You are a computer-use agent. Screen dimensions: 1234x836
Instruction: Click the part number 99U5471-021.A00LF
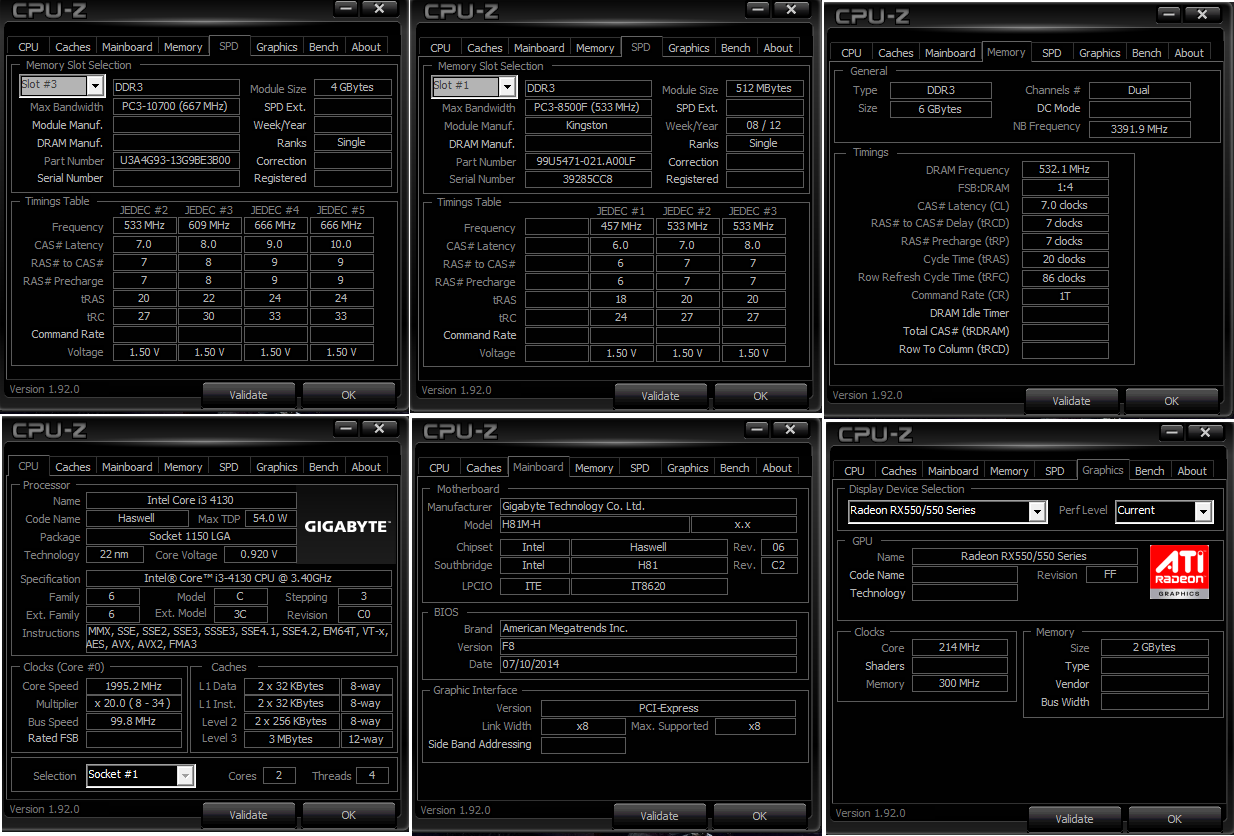pos(587,161)
